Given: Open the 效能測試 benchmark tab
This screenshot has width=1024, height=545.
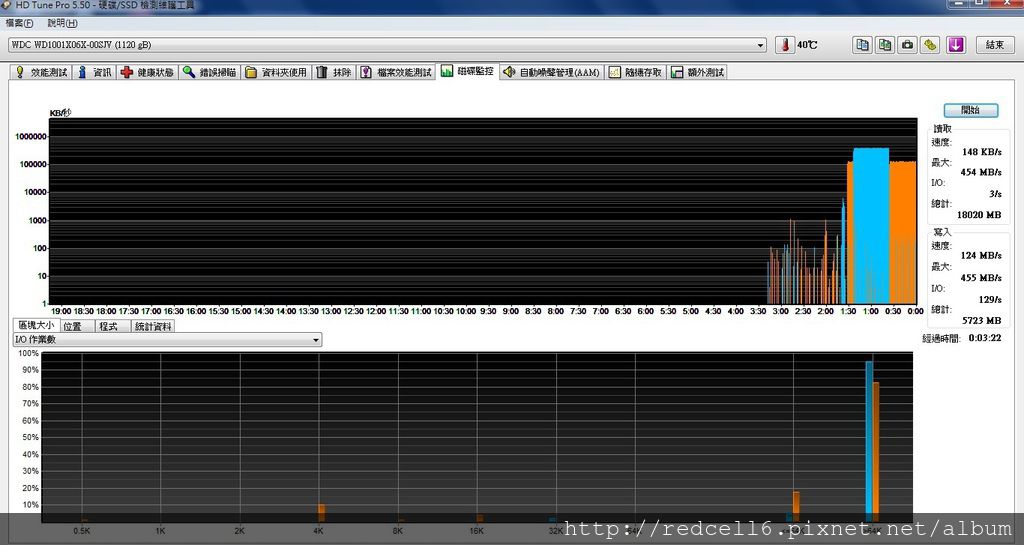Looking at the screenshot, I should click(41, 72).
